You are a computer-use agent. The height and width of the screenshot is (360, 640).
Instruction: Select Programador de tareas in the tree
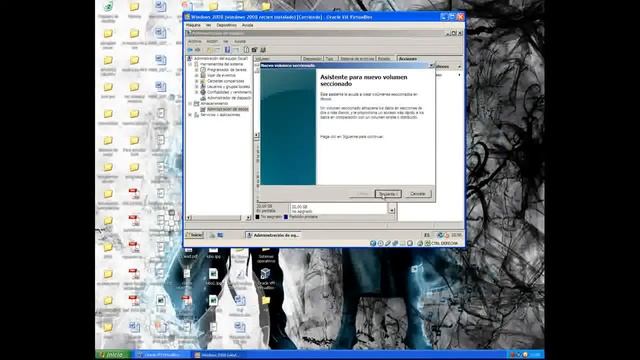tap(227, 70)
